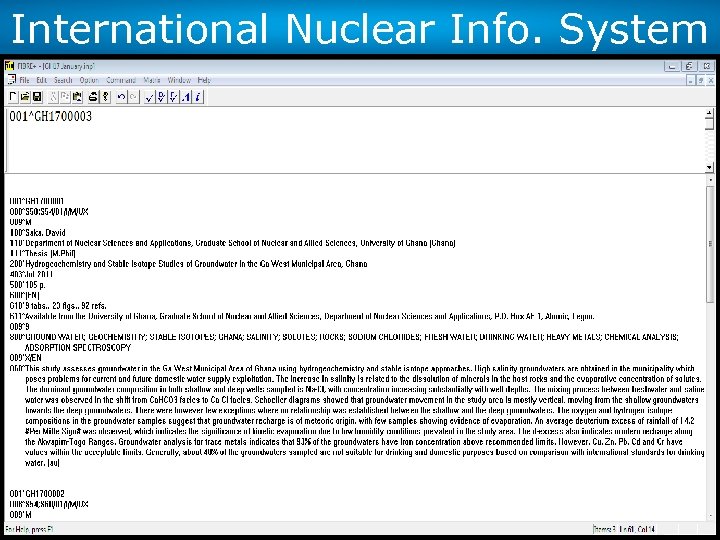Click the Redo arrow toolbar icon
The width and height of the screenshot is (720, 540).
pos(133,97)
